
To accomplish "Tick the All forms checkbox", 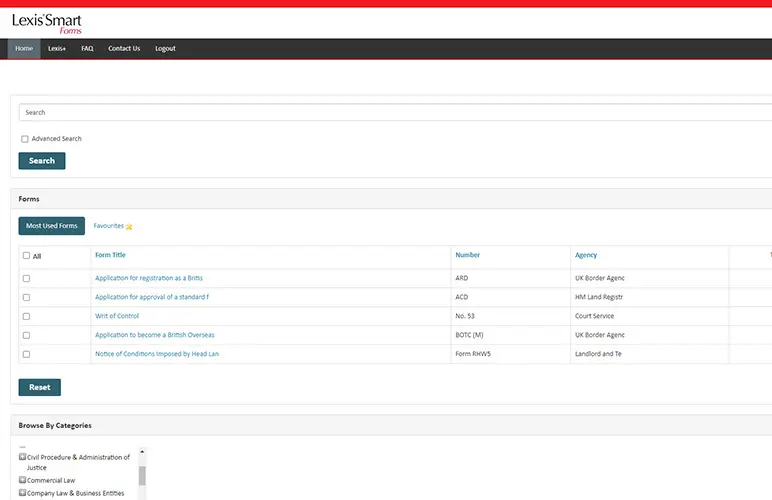I will [27, 256].
